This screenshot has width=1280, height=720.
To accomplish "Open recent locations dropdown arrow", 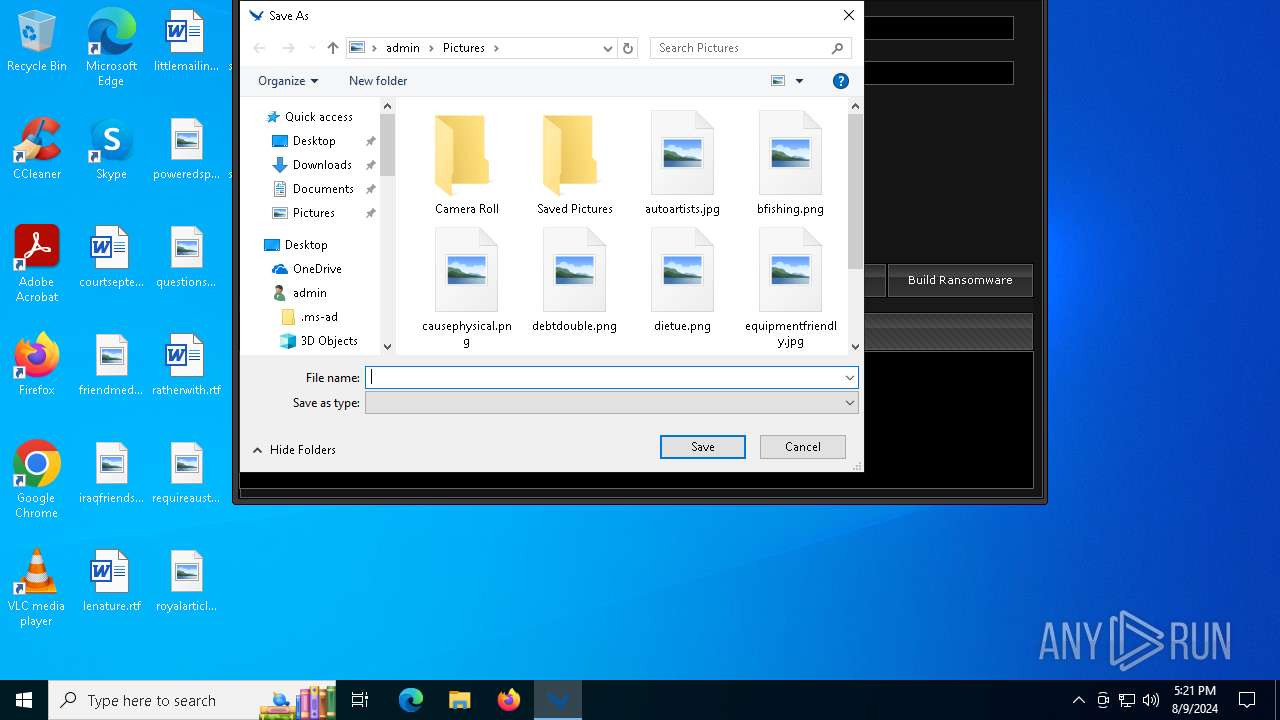I will pyautogui.click(x=312, y=48).
